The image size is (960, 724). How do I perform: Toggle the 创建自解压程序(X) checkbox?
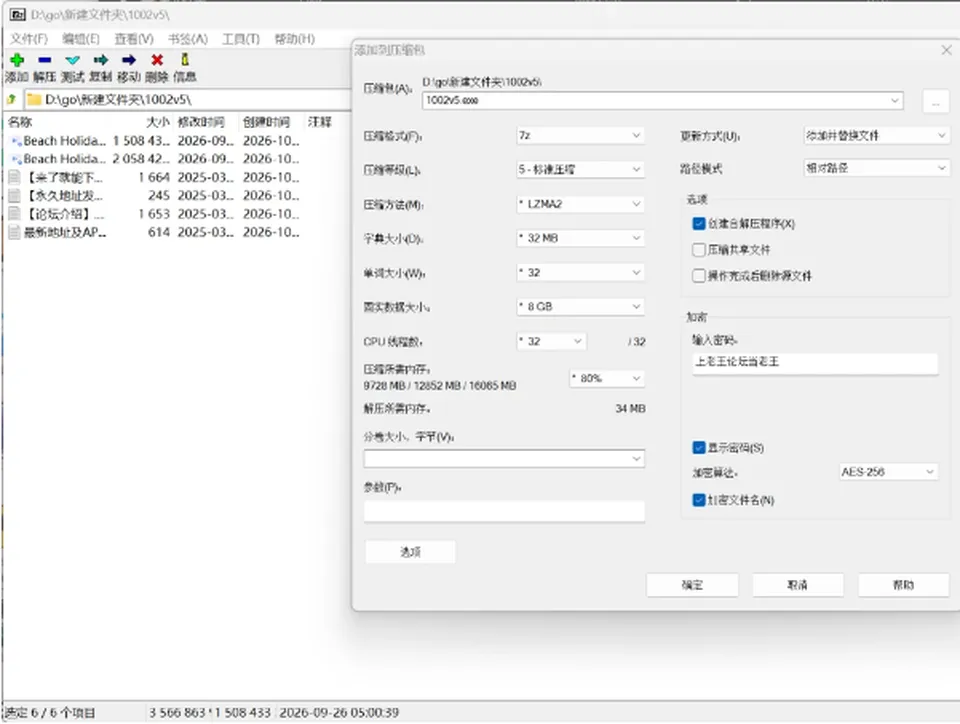pos(699,223)
